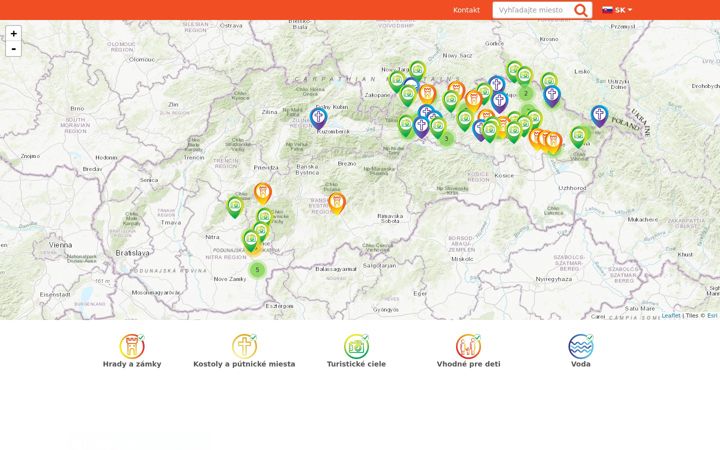Toggle the 'Turistické ciele' category filter
720x450 pixels.
(356, 351)
